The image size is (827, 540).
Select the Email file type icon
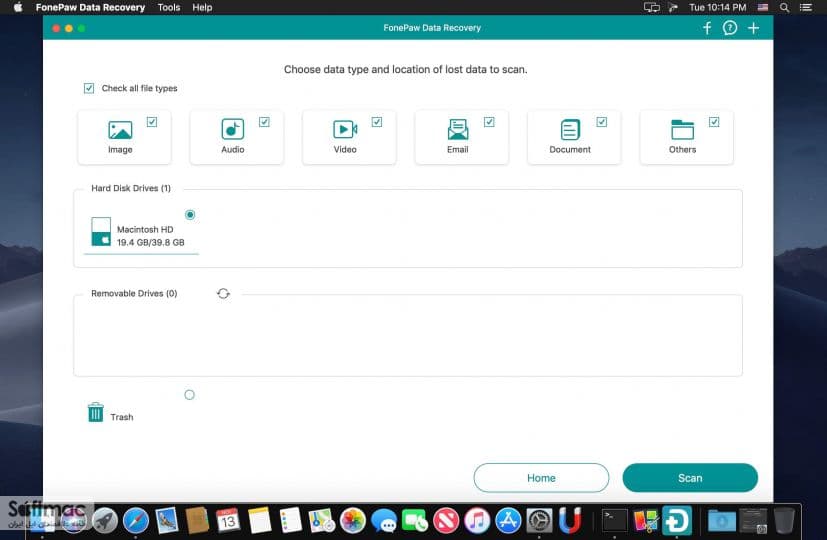458,129
